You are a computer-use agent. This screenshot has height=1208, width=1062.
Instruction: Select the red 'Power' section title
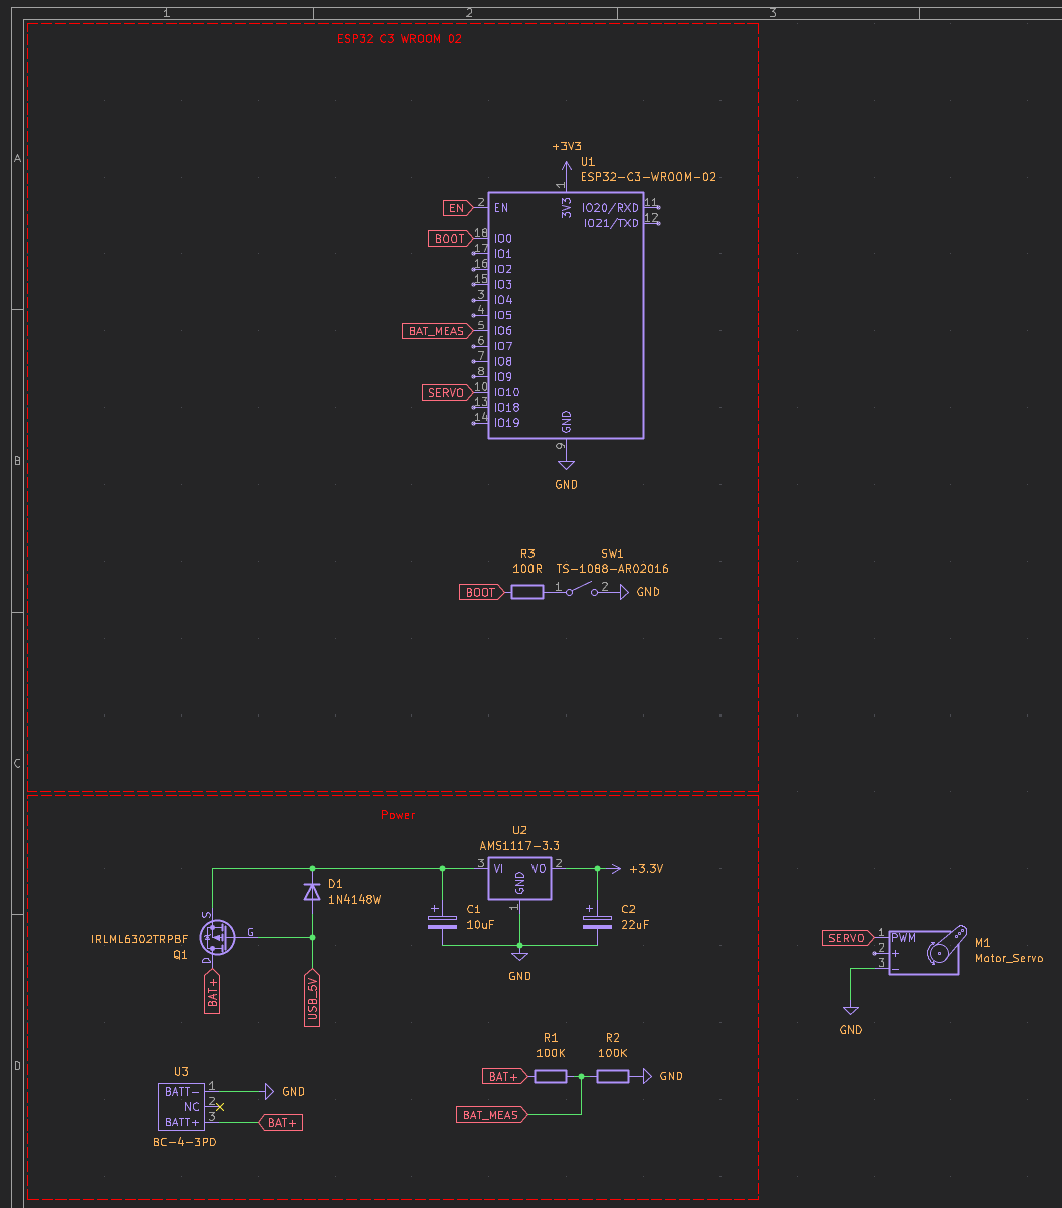(x=398, y=815)
